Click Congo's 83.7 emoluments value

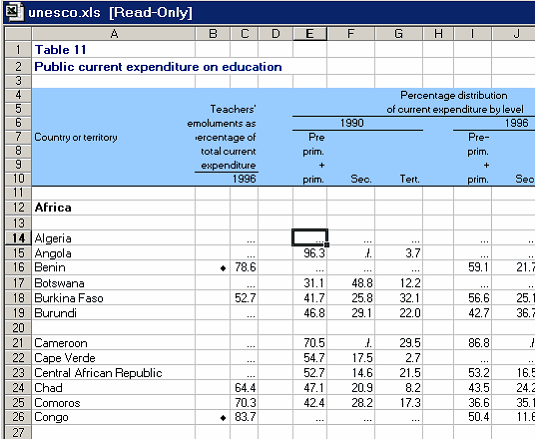click(x=245, y=417)
